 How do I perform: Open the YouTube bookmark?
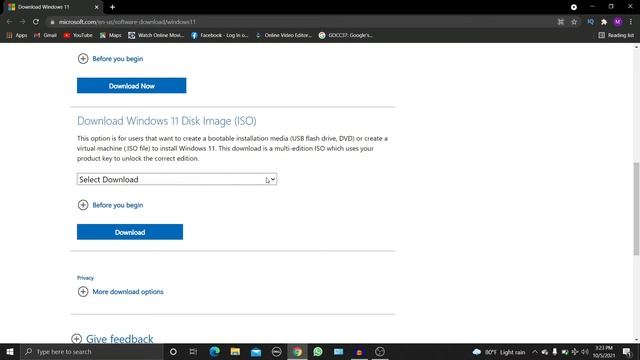(78, 36)
